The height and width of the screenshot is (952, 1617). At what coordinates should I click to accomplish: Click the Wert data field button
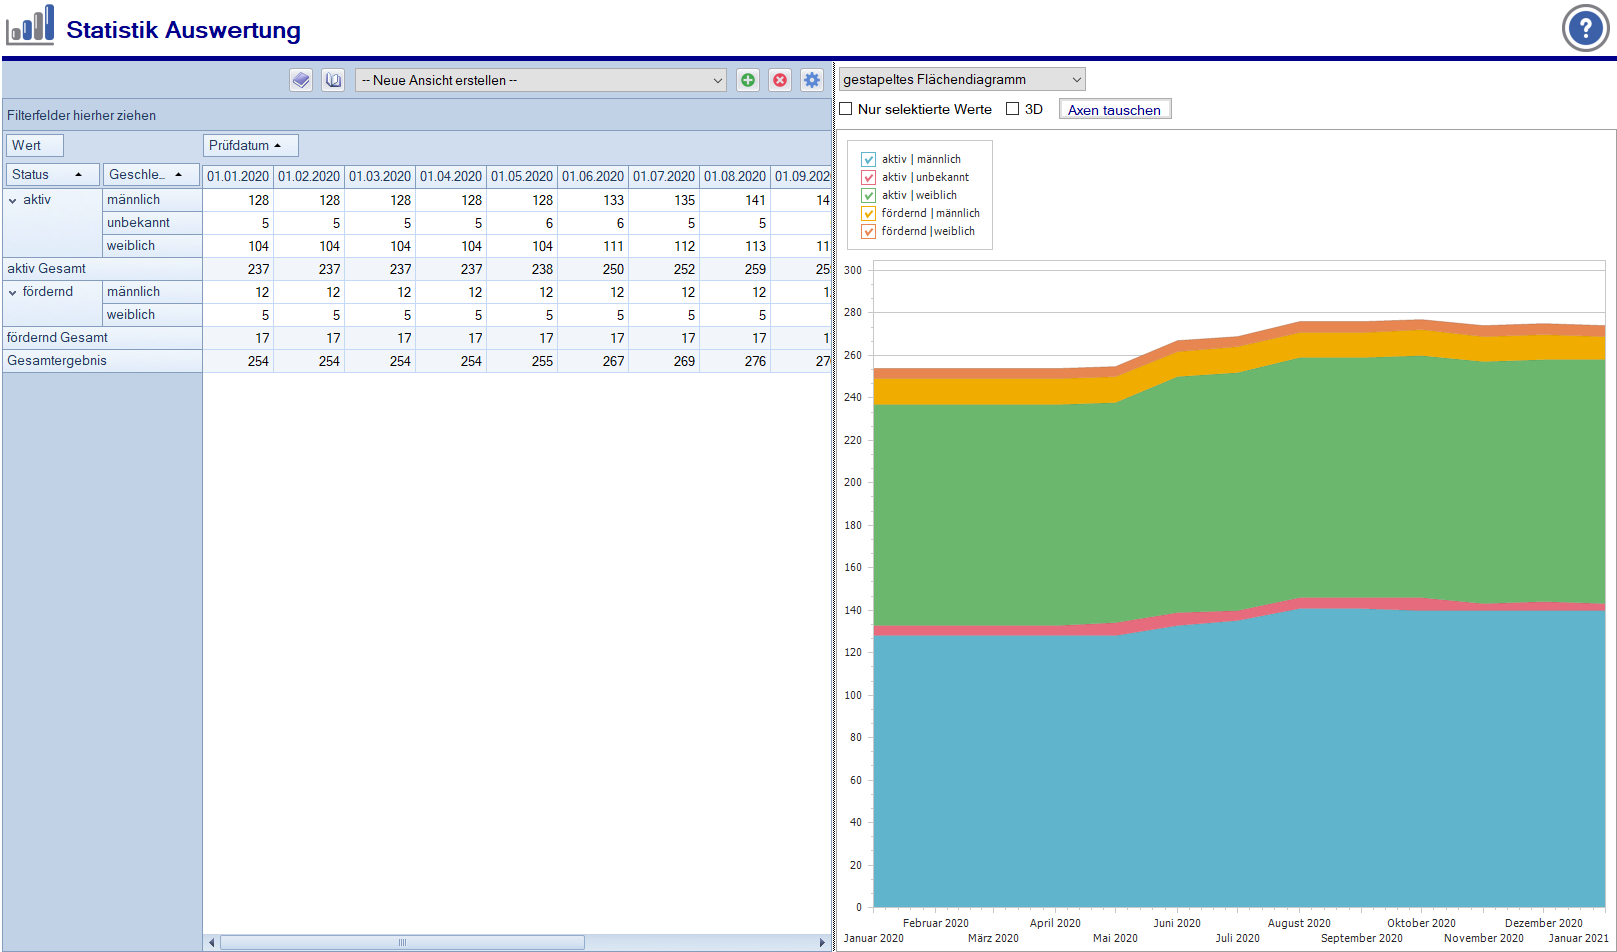[x=35, y=145]
